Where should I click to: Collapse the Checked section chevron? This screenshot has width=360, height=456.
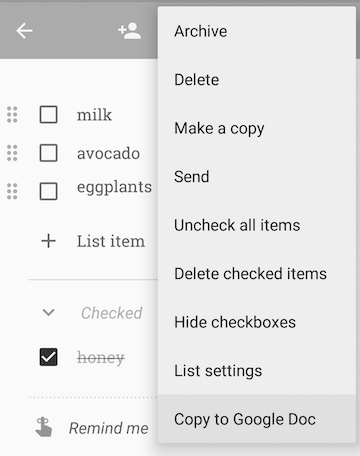(49, 313)
